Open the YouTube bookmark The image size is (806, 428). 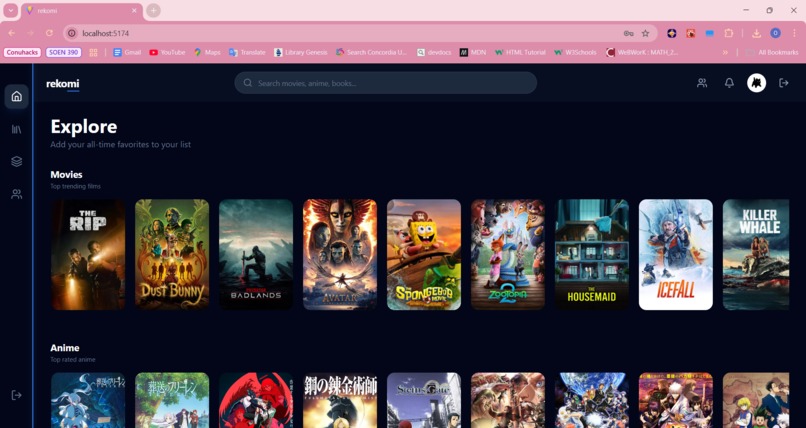[x=167, y=52]
